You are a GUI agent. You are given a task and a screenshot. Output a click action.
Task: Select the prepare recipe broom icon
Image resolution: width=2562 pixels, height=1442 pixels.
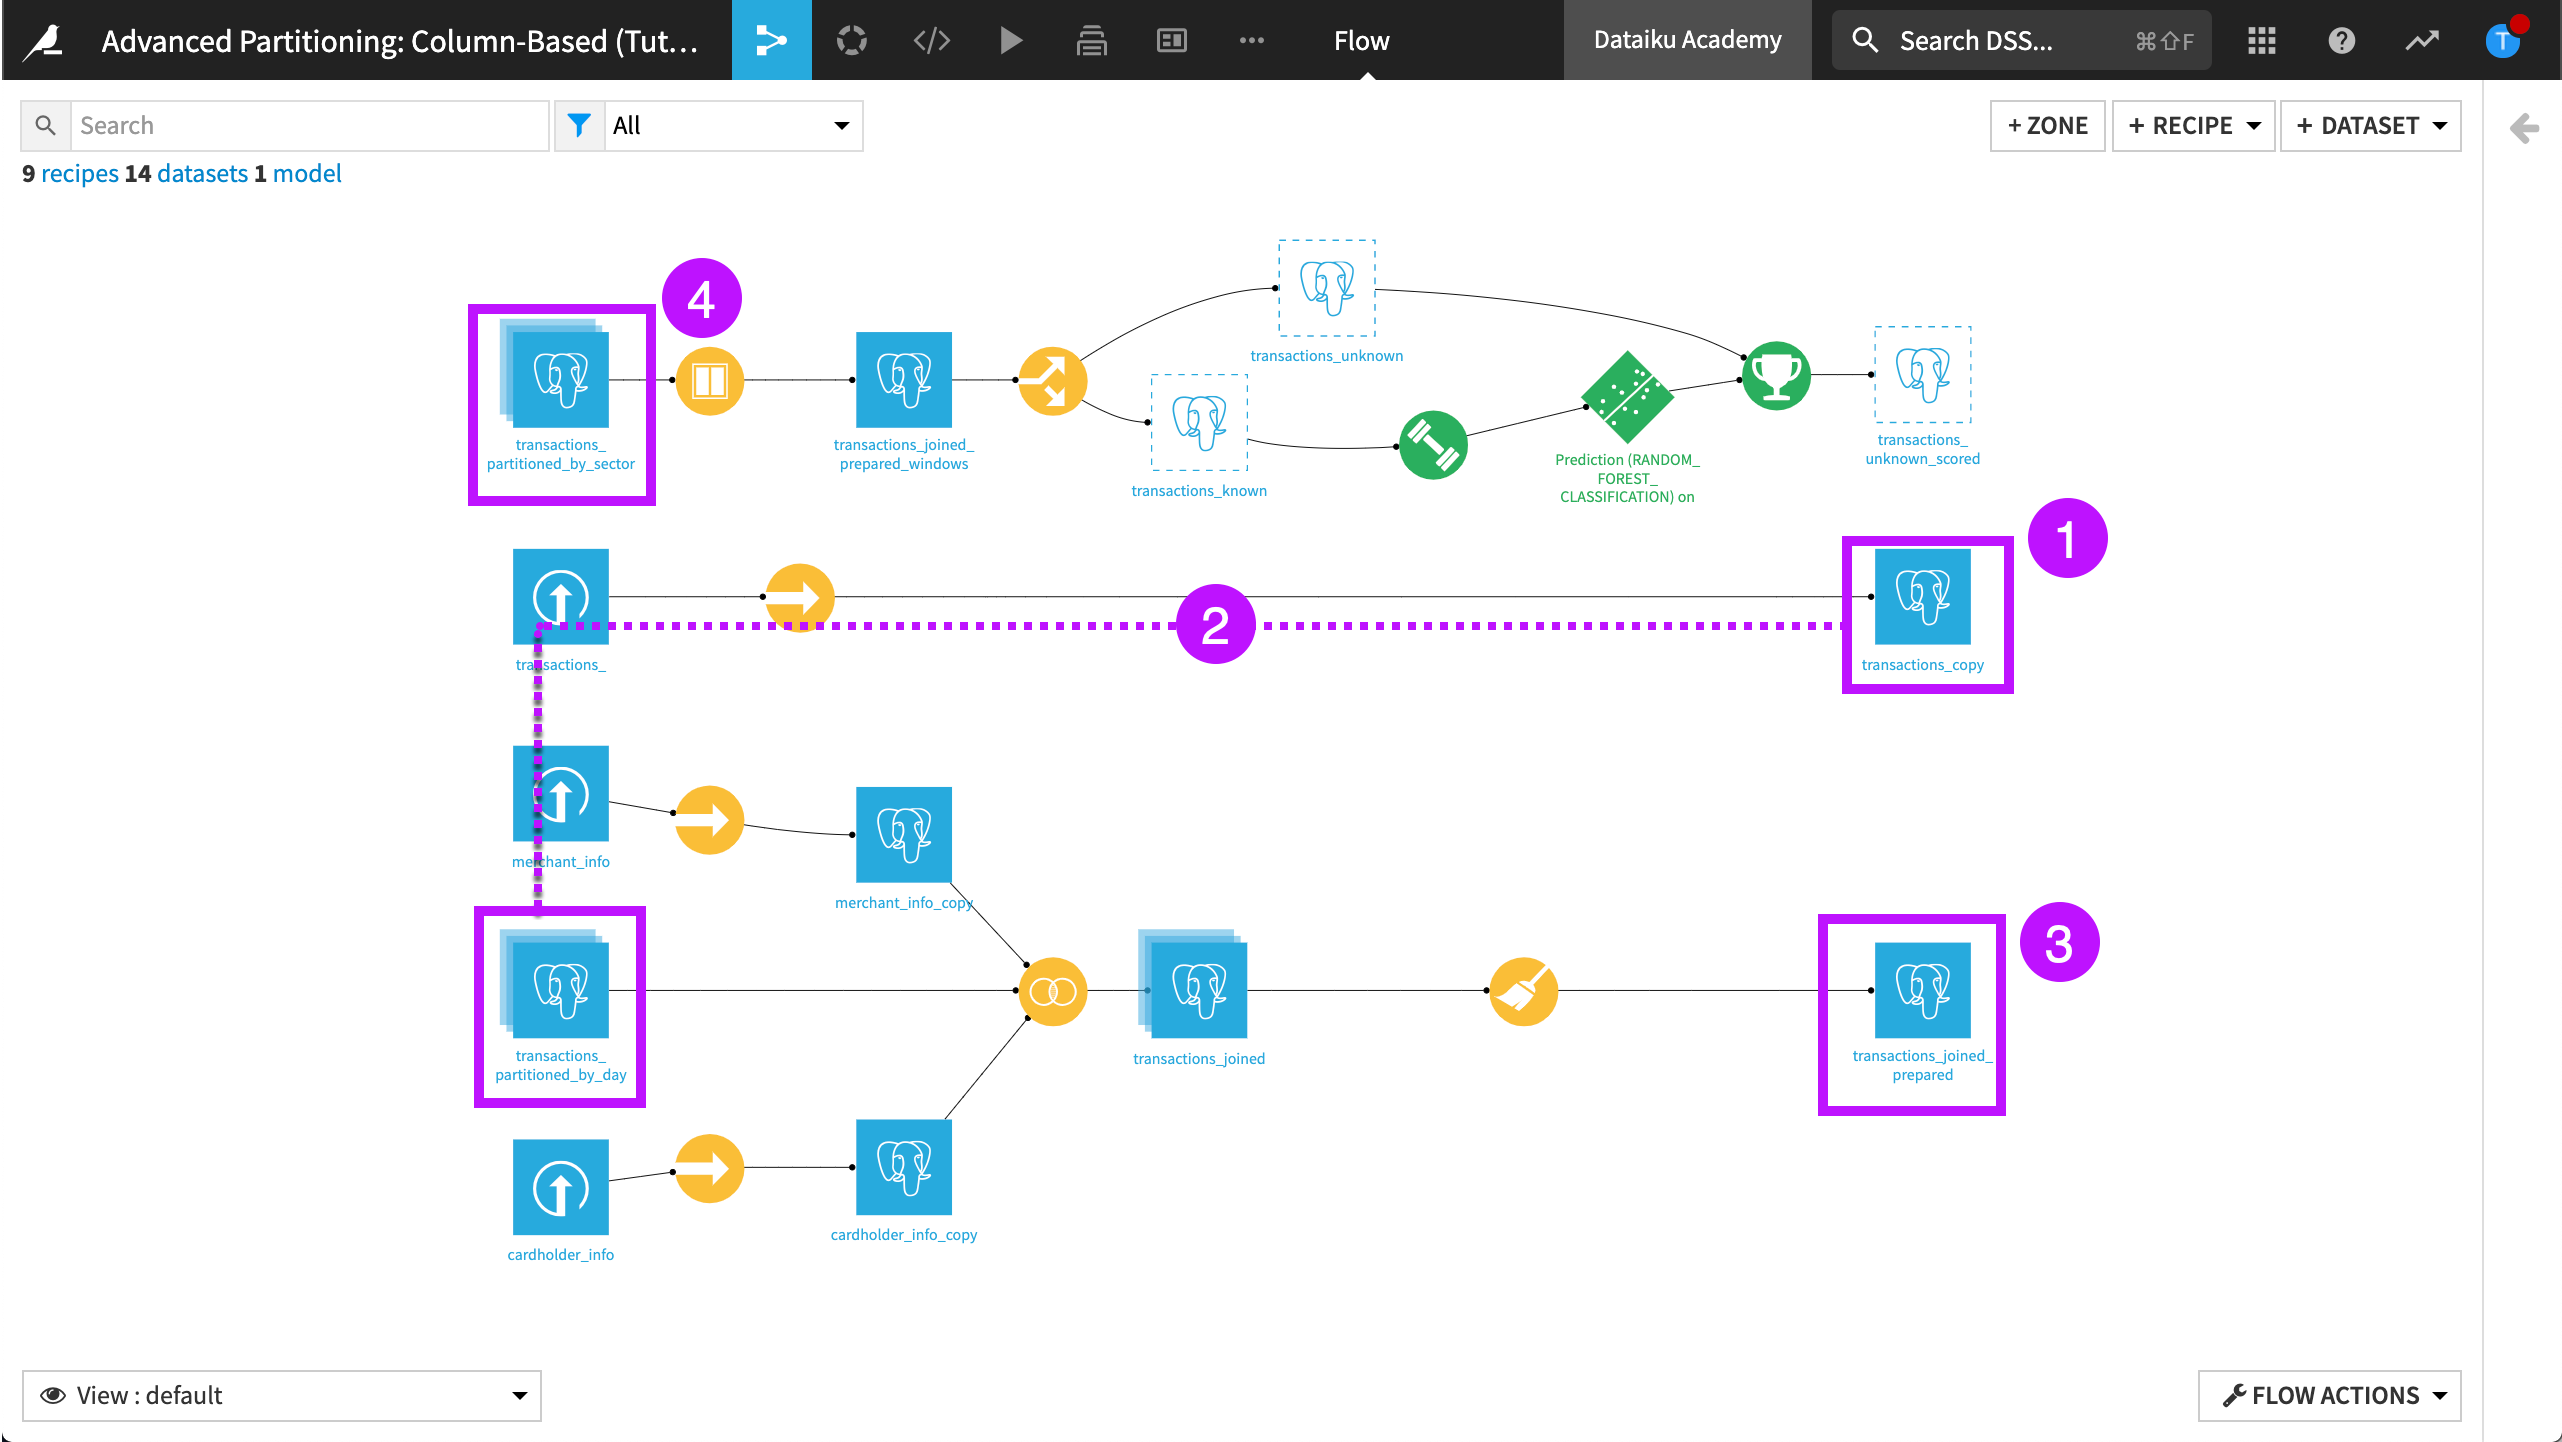click(1523, 991)
